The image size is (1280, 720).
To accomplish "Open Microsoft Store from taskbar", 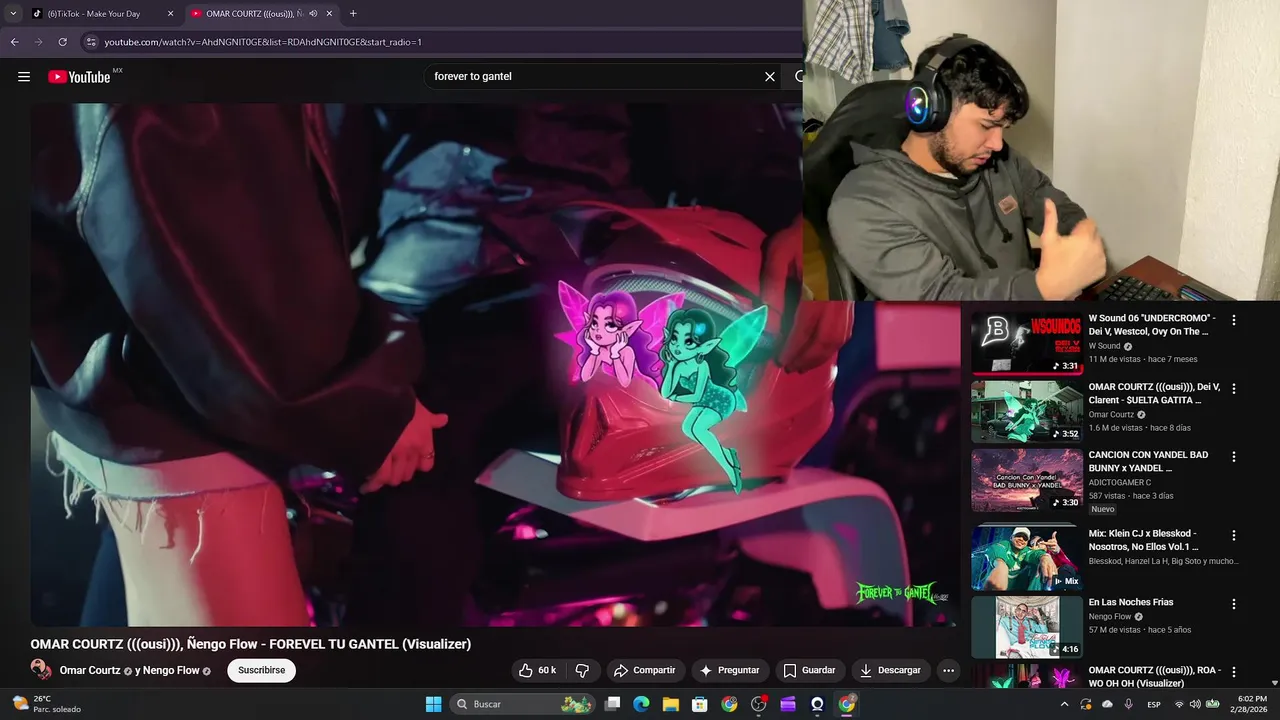I will [x=700, y=704].
